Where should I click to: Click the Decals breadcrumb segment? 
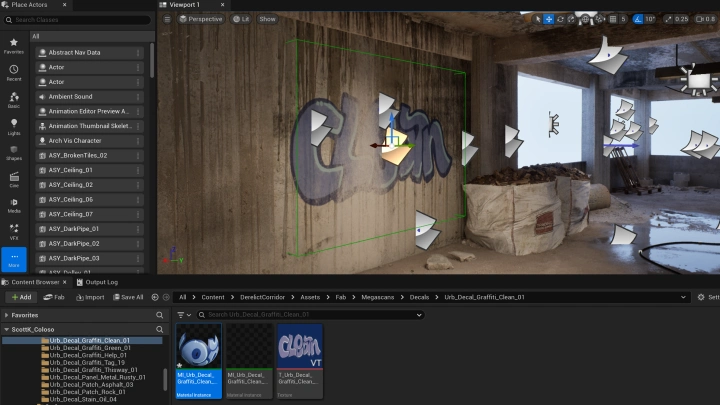coord(419,297)
